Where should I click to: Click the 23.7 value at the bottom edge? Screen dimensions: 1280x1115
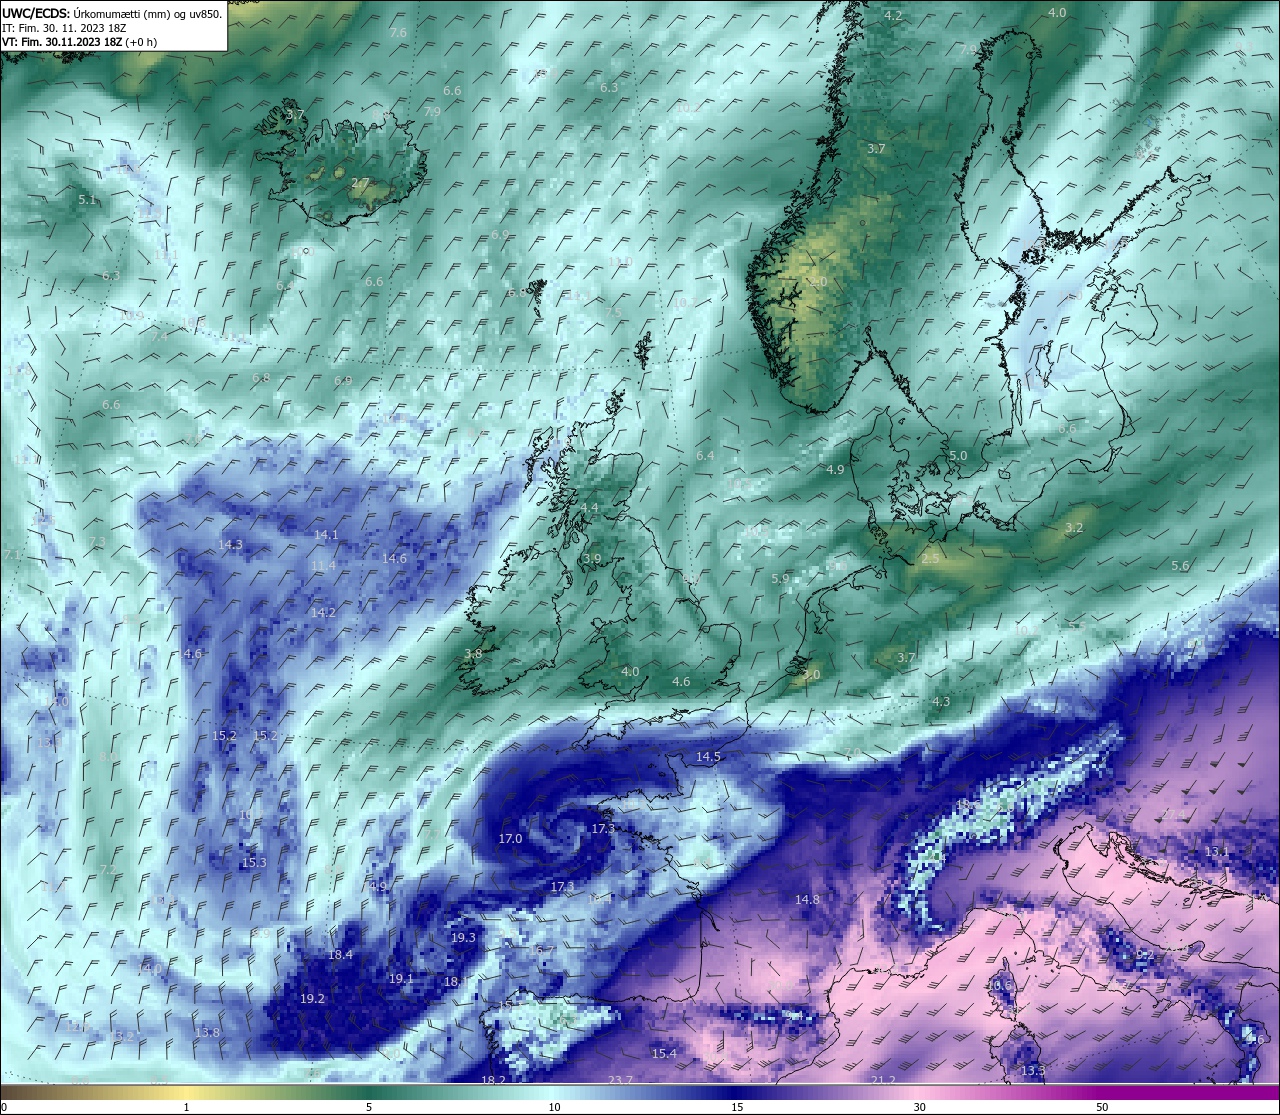(x=620, y=1080)
